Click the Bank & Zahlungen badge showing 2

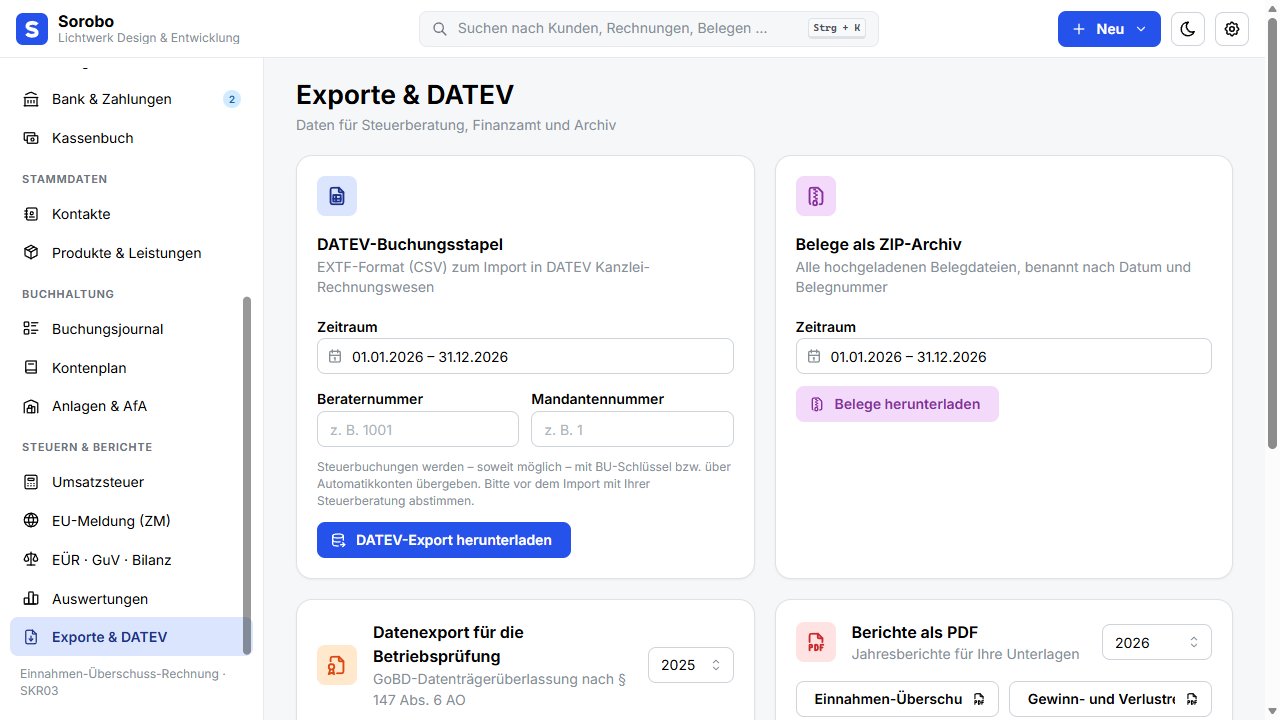coord(232,99)
